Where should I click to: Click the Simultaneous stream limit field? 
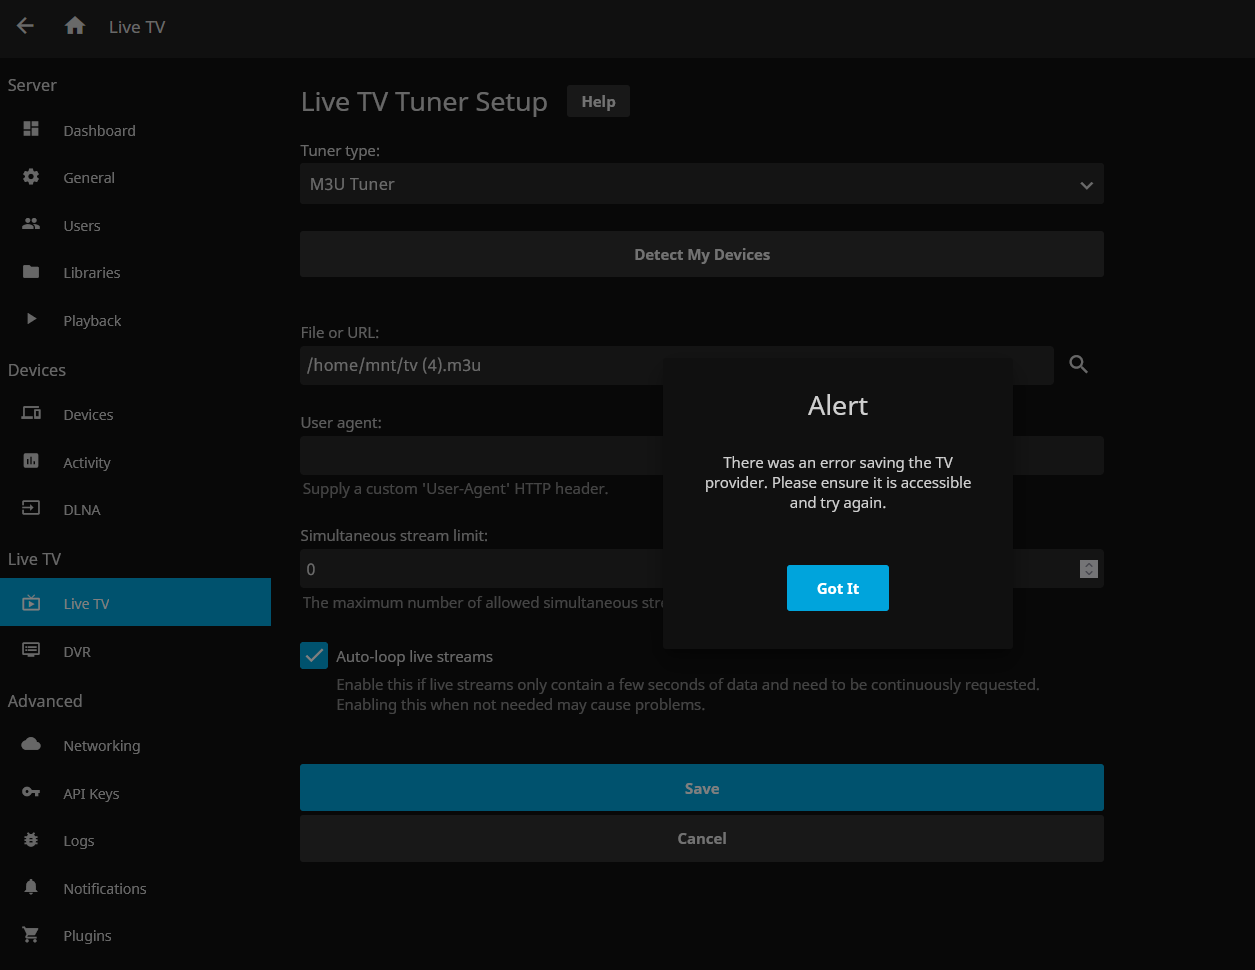702,569
